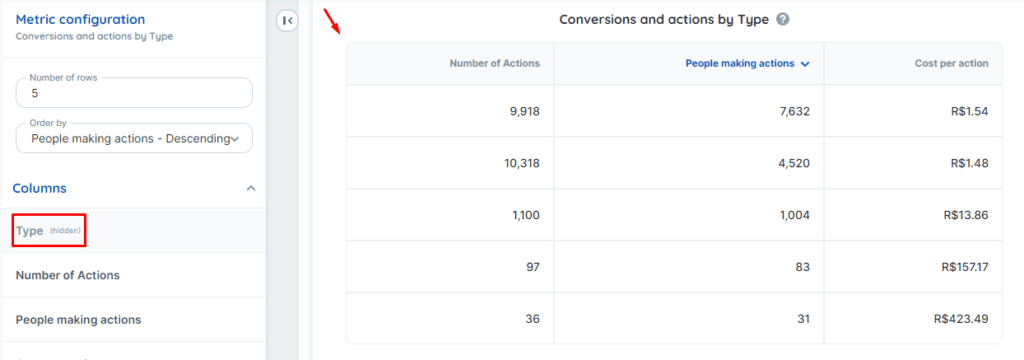Select the 1,100 actions cell
The width and height of the screenshot is (1024, 360).
pyautogui.click(x=450, y=214)
